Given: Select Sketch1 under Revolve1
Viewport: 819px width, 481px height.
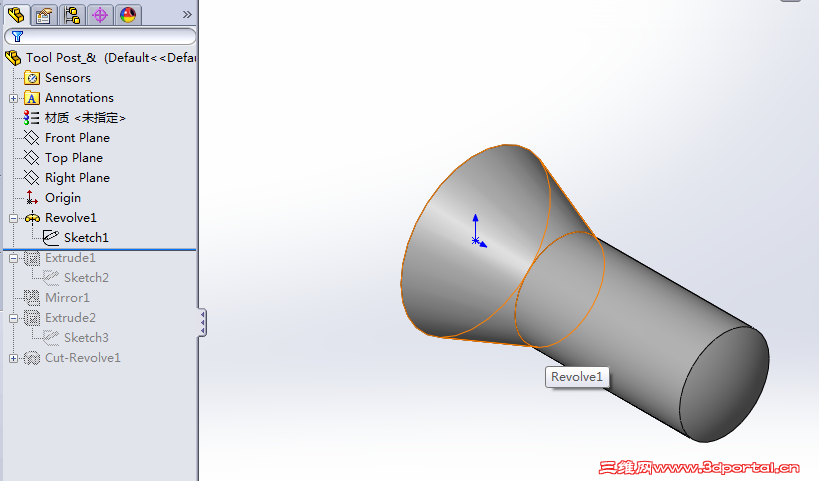Looking at the screenshot, I should pos(86,238).
